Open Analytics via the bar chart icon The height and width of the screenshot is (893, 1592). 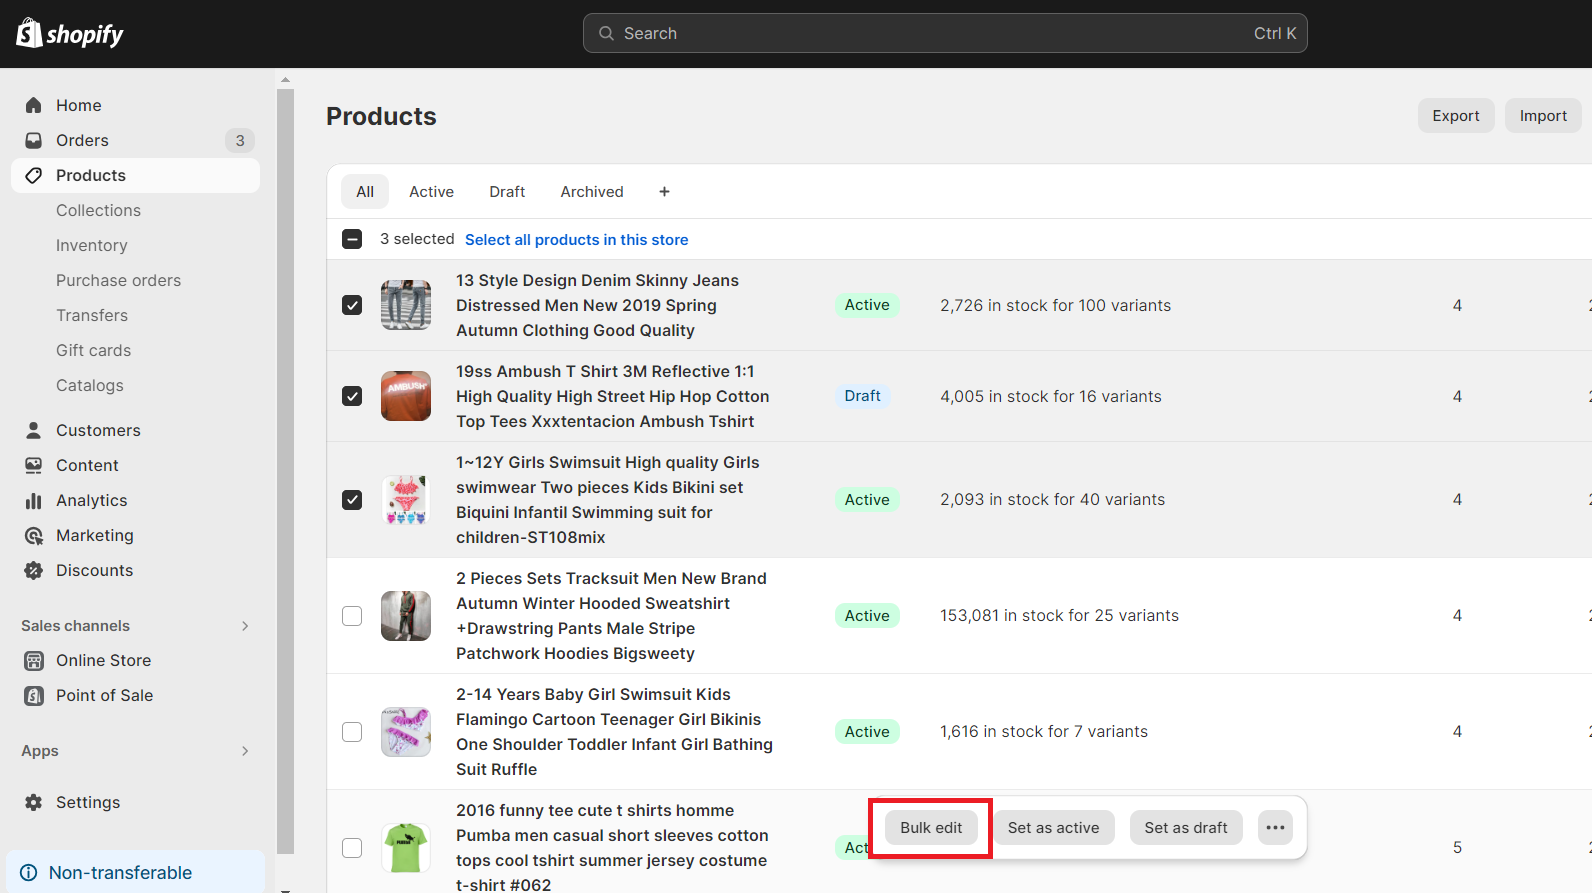34,500
